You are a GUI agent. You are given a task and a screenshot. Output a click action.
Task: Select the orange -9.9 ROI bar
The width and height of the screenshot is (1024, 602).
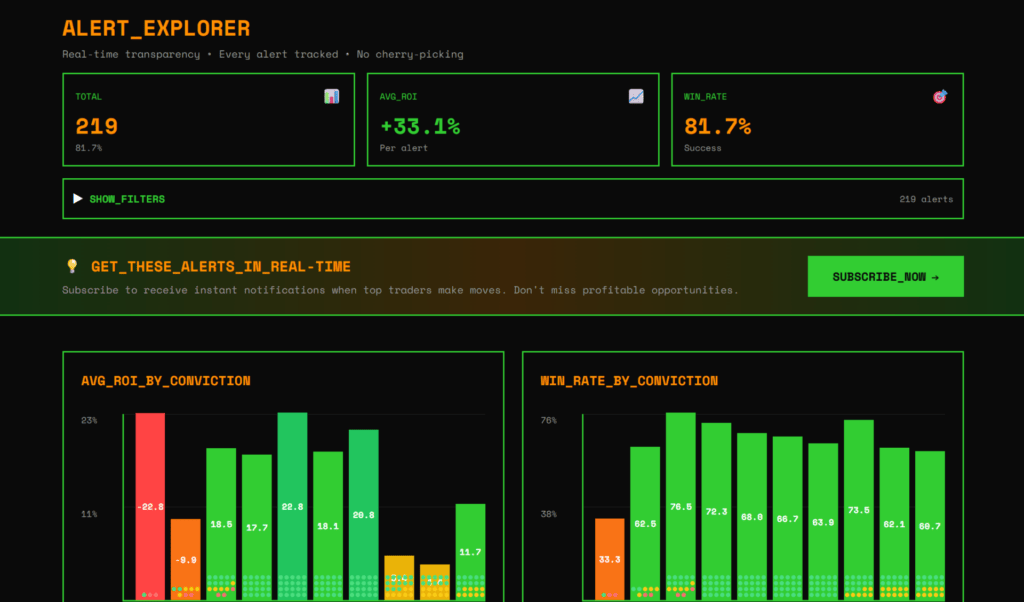[x=185, y=558]
